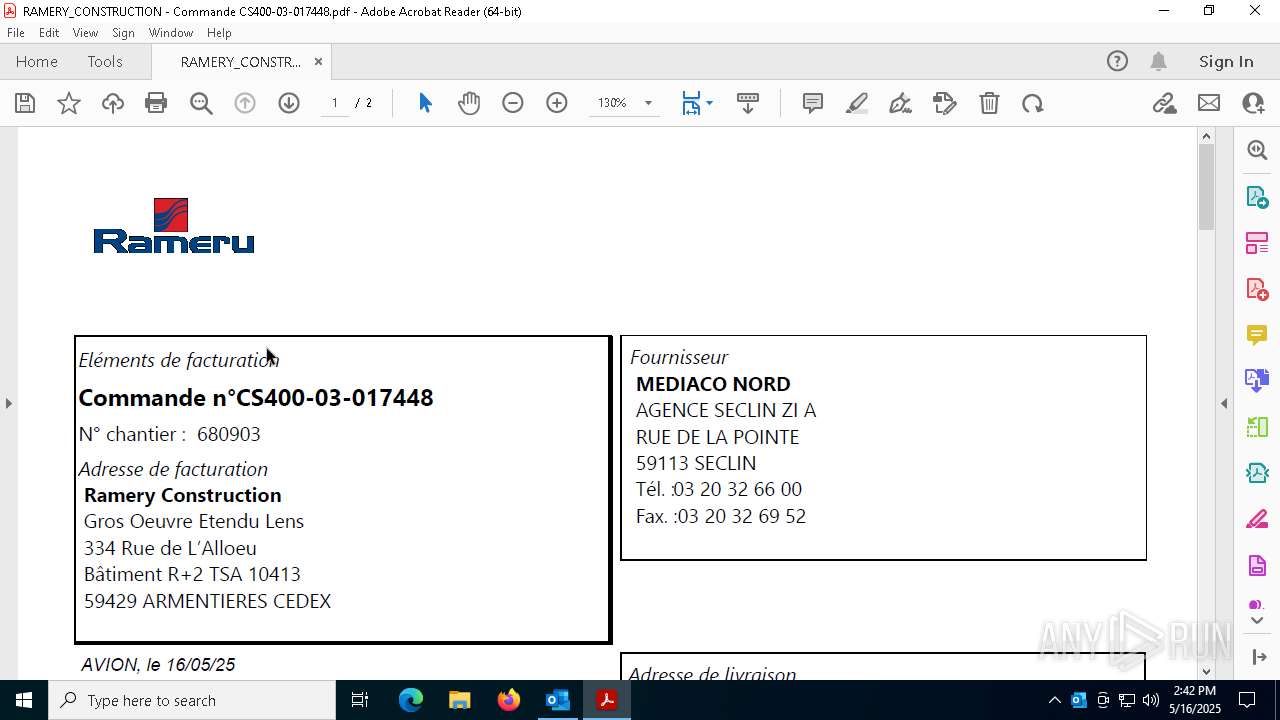Open Fill & Sign tool in sidebar

point(1257,519)
